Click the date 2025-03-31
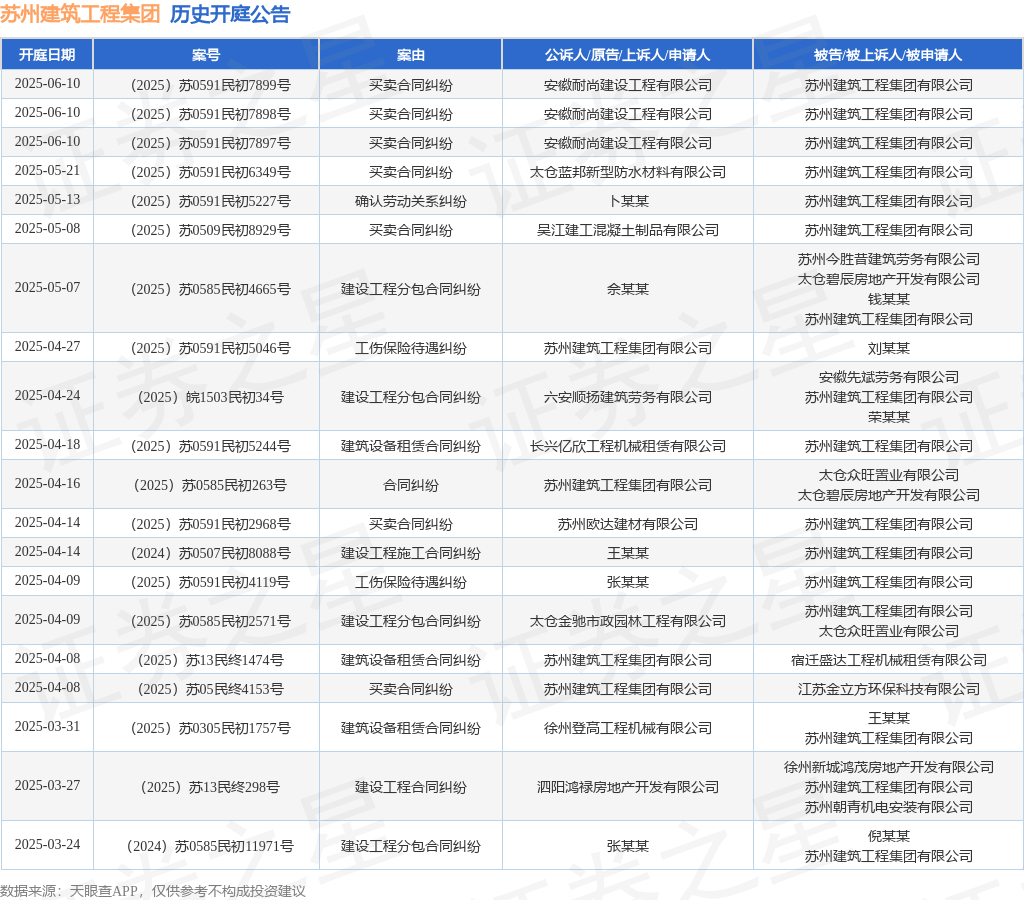Viewport: 1024px width, 900px height. pos(47,726)
